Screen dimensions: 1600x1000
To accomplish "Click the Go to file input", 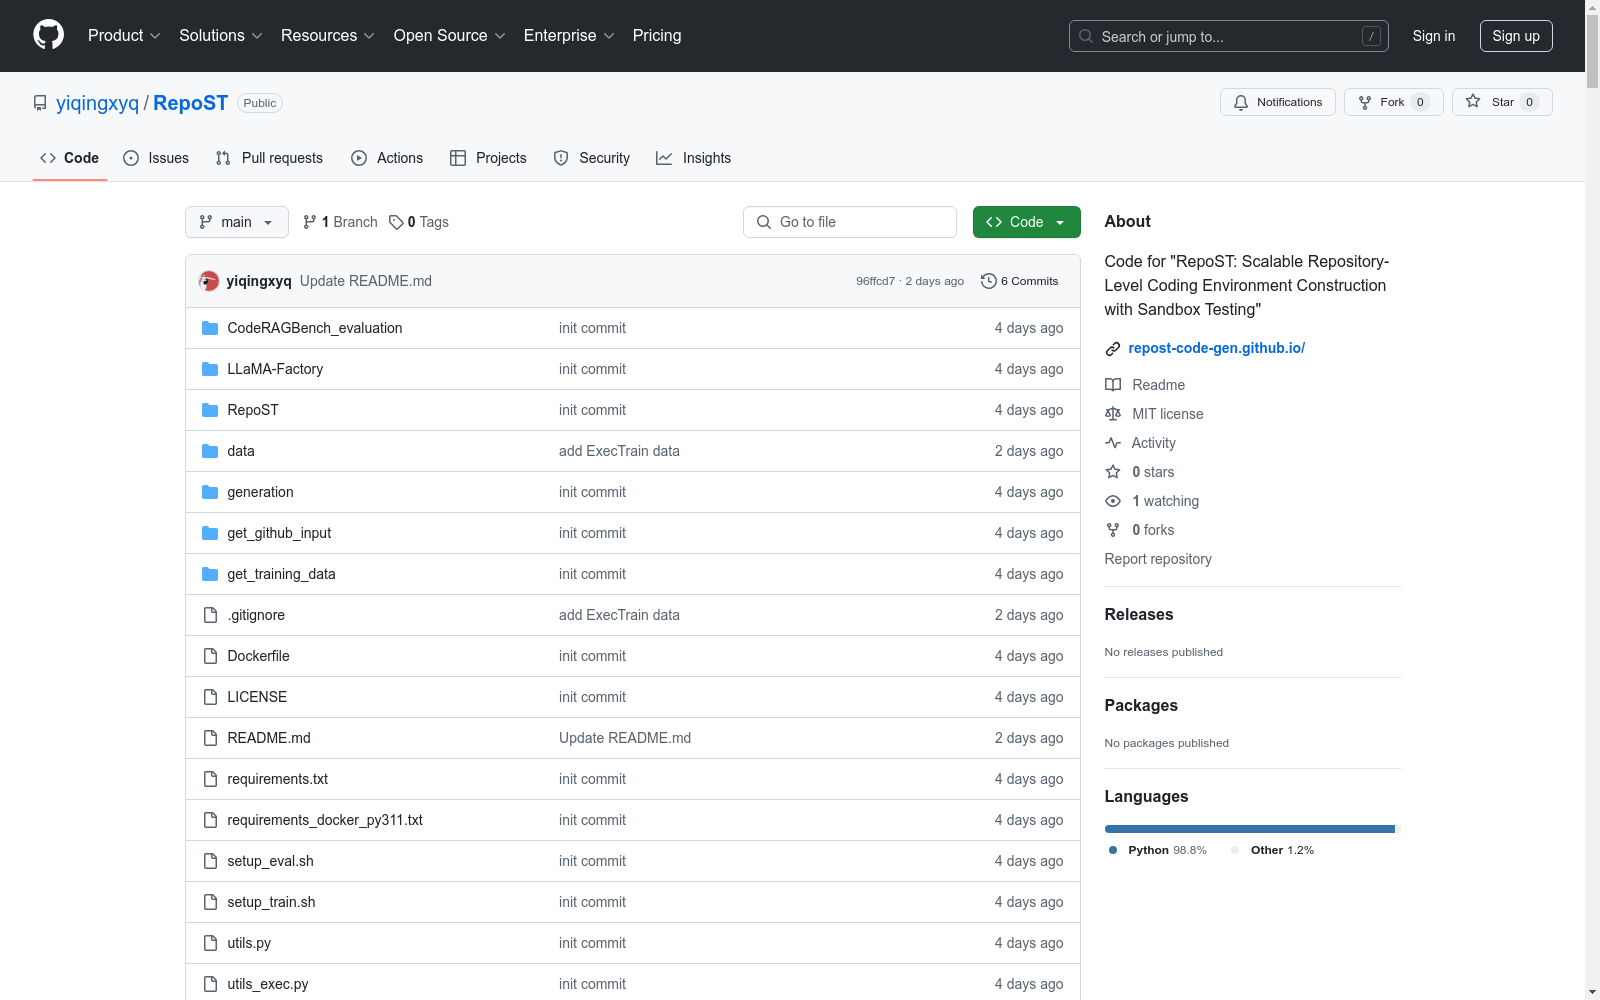I will pyautogui.click(x=850, y=222).
